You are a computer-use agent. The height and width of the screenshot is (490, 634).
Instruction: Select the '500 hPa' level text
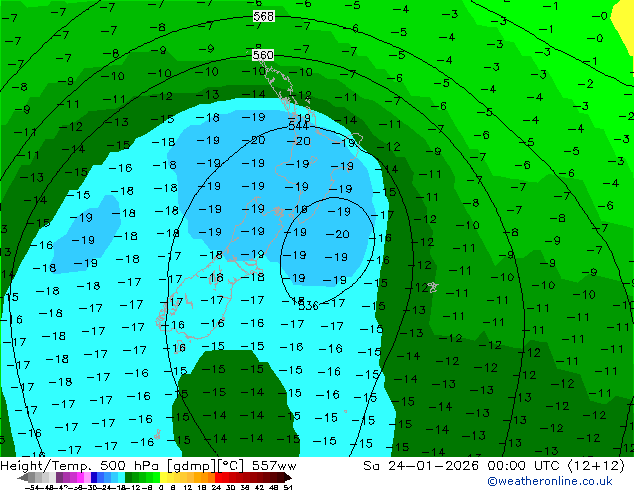(x=131, y=466)
